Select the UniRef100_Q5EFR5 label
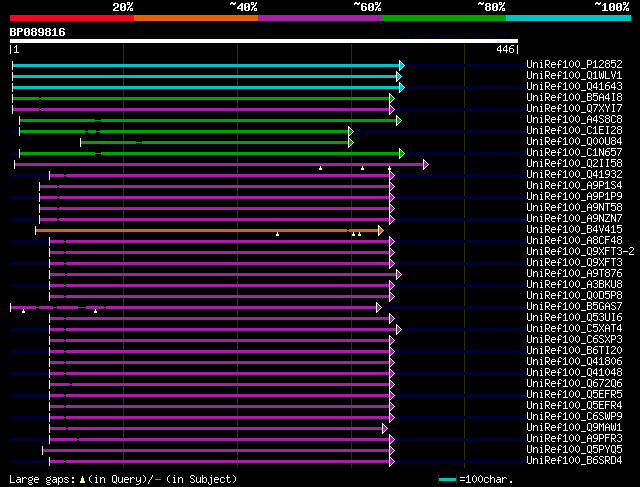This screenshot has height=487, width=640. pyautogui.click(x=574, y=395)
